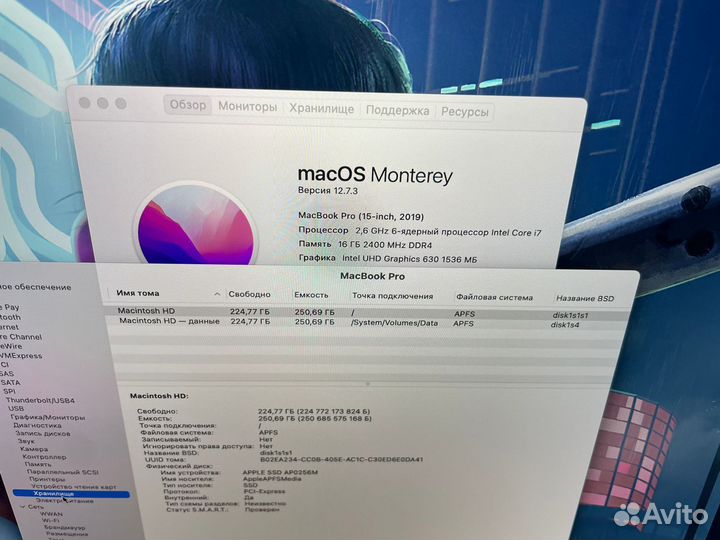Screen dimensions: 720x540
Task: Select Контроллер in the sidebar
Action: click(x=45, y=457)
